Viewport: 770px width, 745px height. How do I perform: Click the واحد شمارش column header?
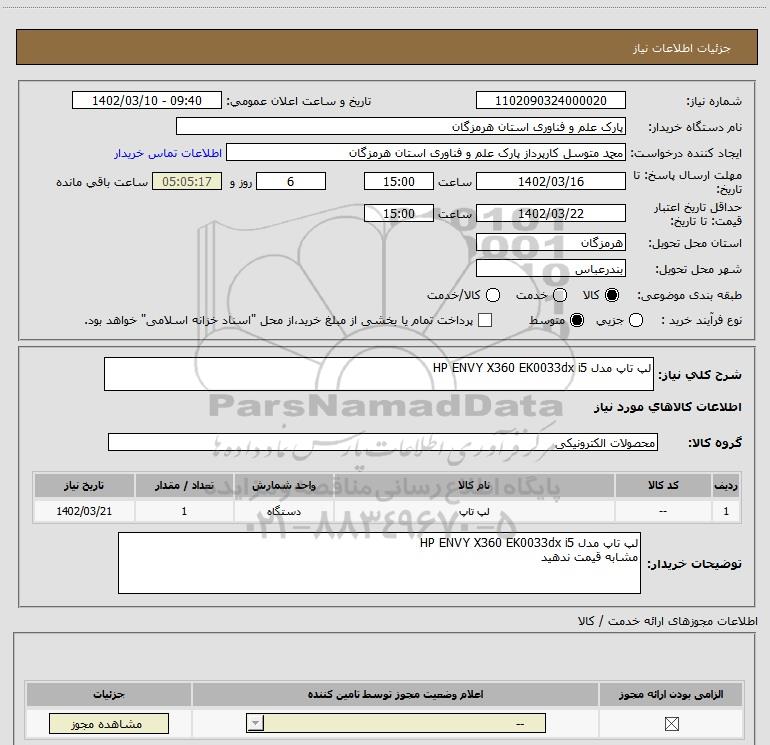284,485
